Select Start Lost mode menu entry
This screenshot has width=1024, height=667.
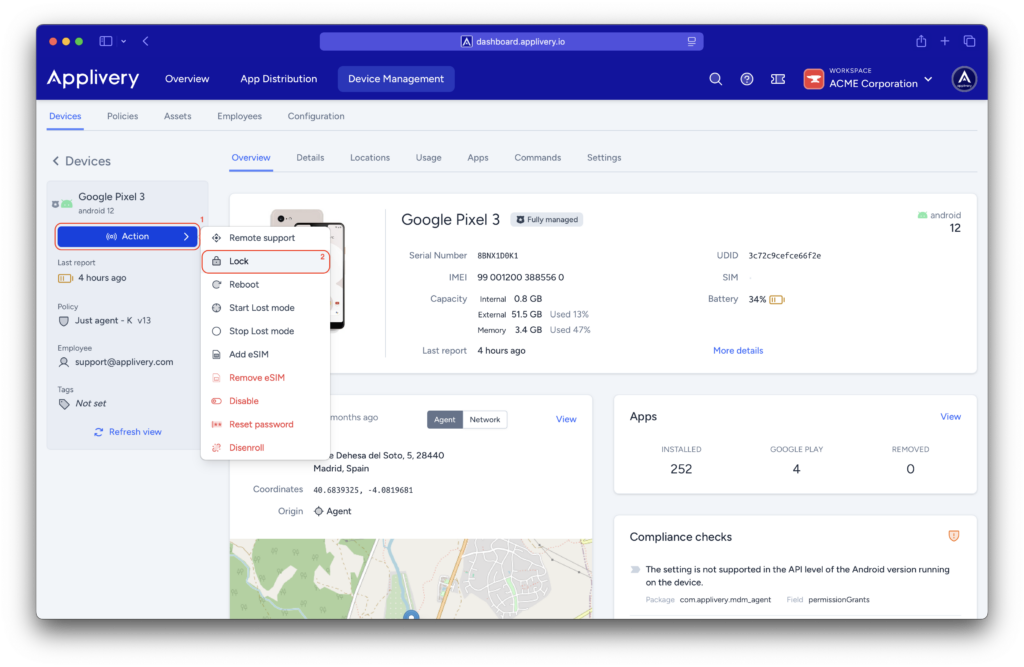click(265, 308)
